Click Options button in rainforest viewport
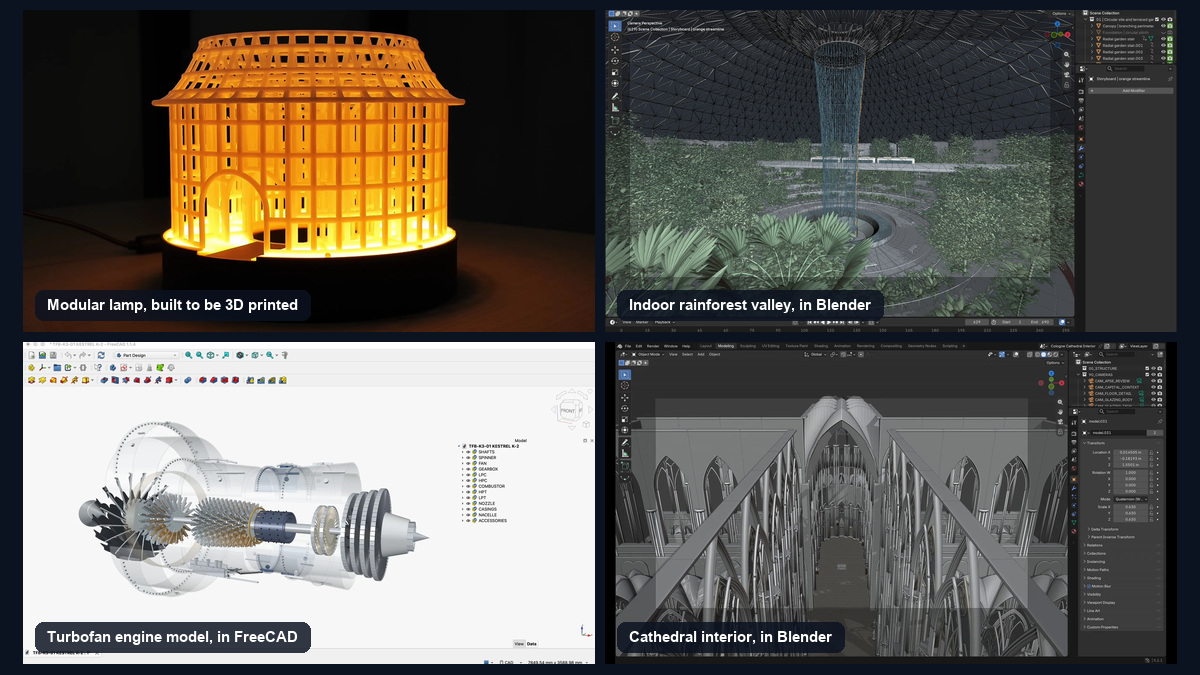This screenshot has width=1200, height=675. pos(1061,14)
